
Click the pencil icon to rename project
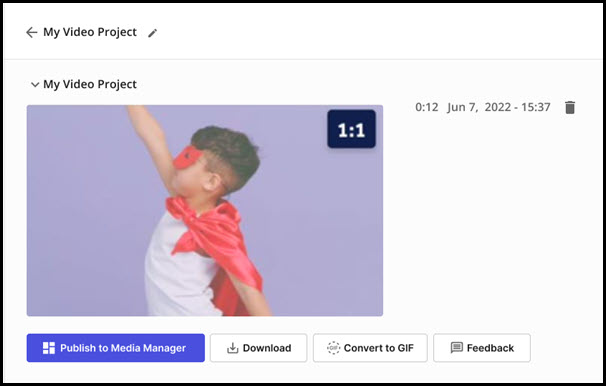tap(153, 33)
